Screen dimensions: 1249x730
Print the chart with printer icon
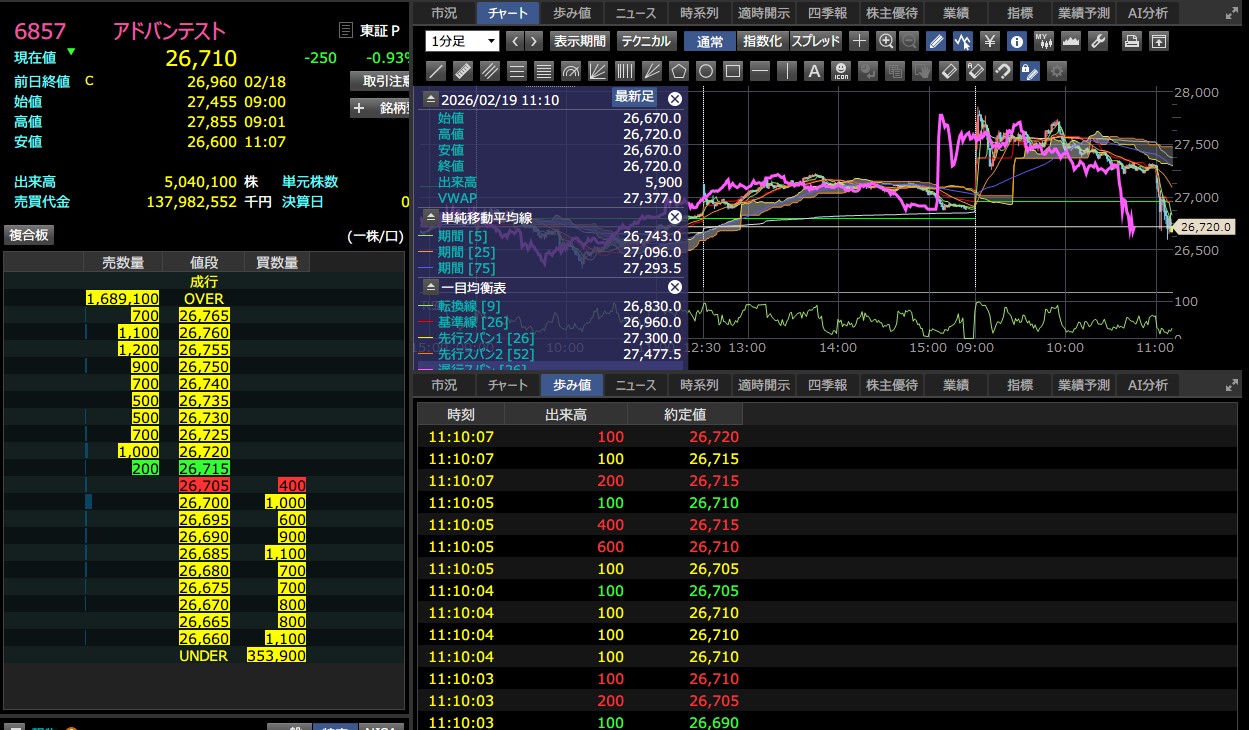tap(1131, 41)
